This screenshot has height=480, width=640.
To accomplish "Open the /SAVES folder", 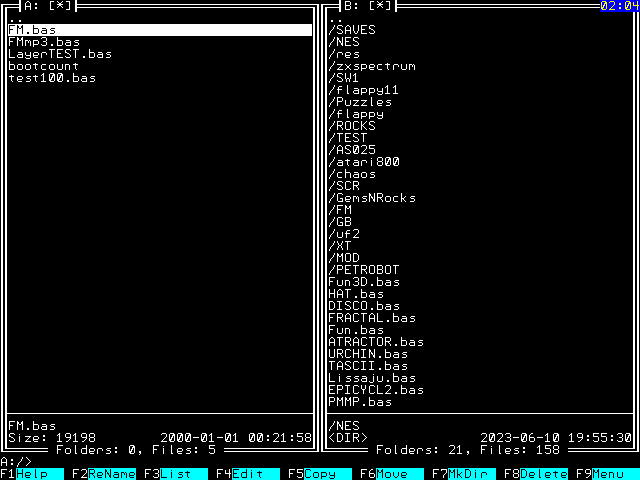I will (352, 30).
